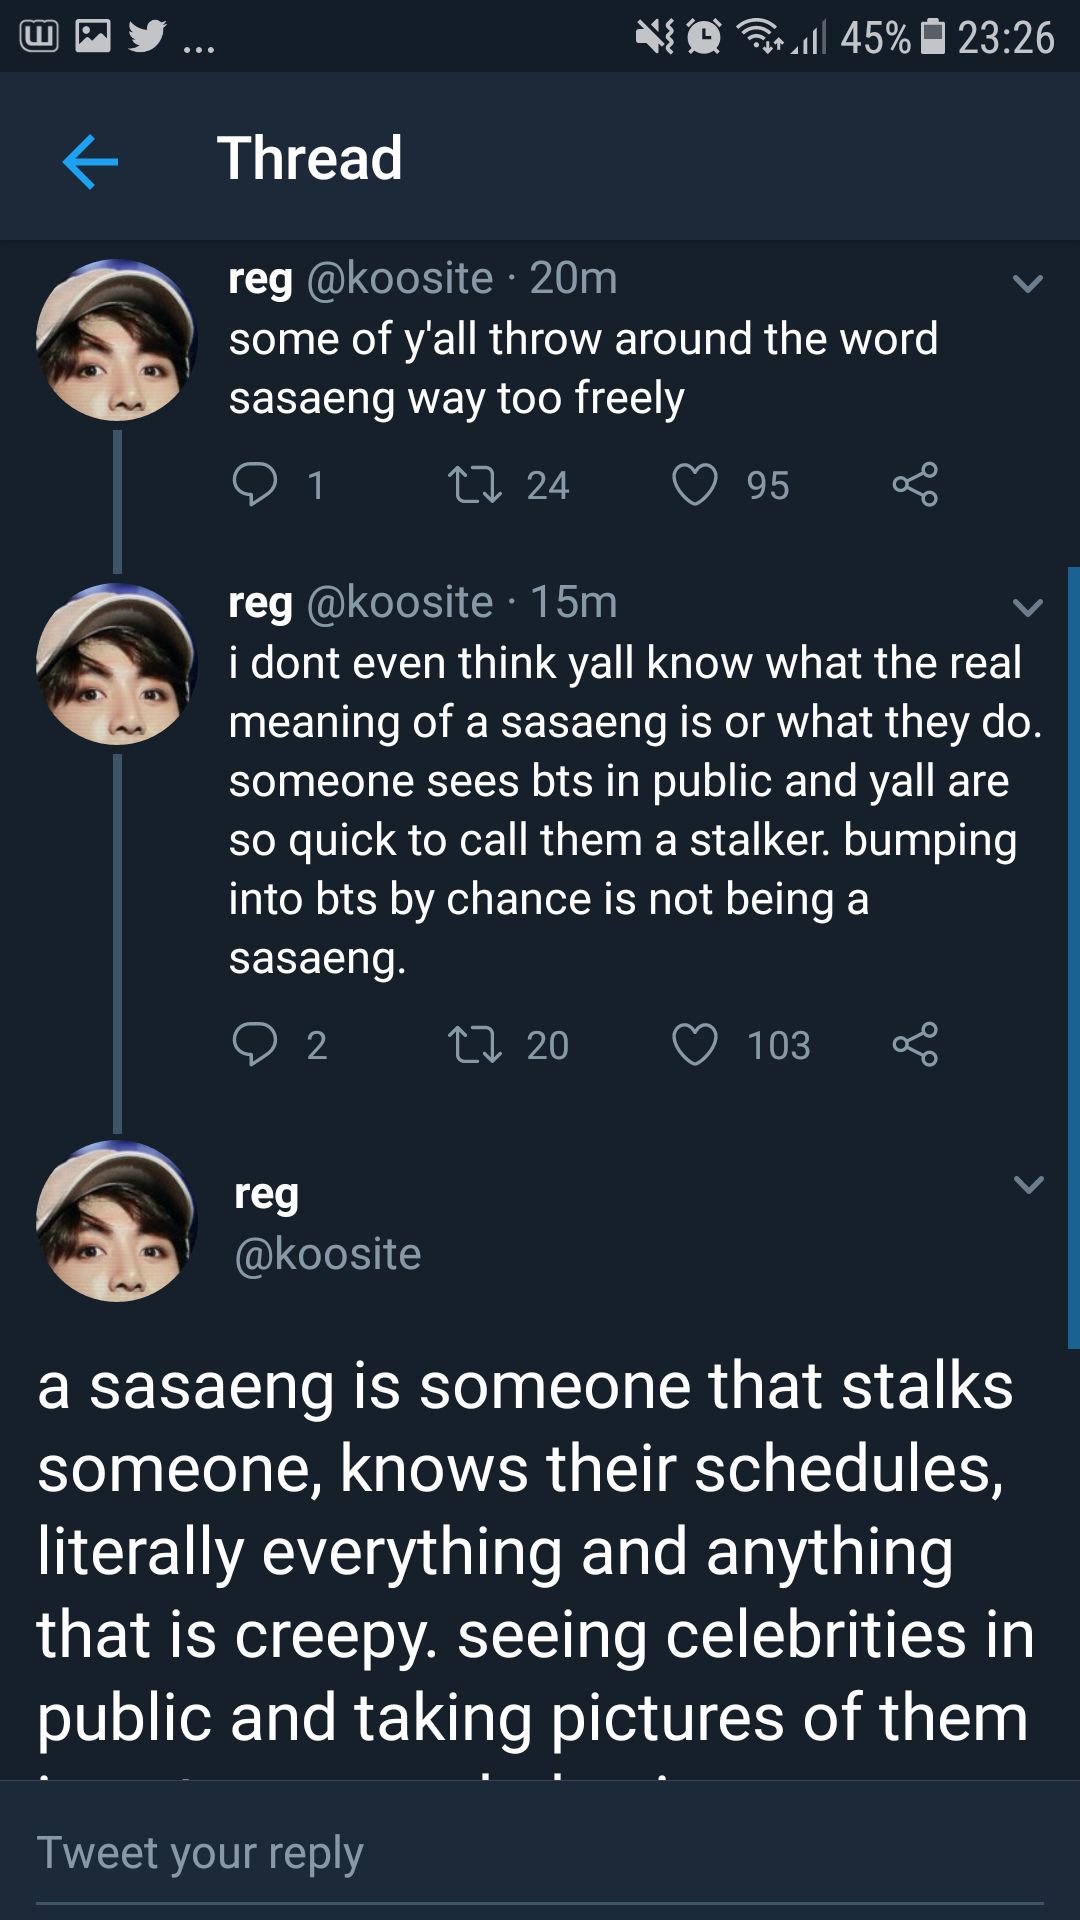The height and width of the screenshot is (1920, 1080).
Task: Open the dropdown chevron on the main tweet
Action: [x=1028, y=1185]
